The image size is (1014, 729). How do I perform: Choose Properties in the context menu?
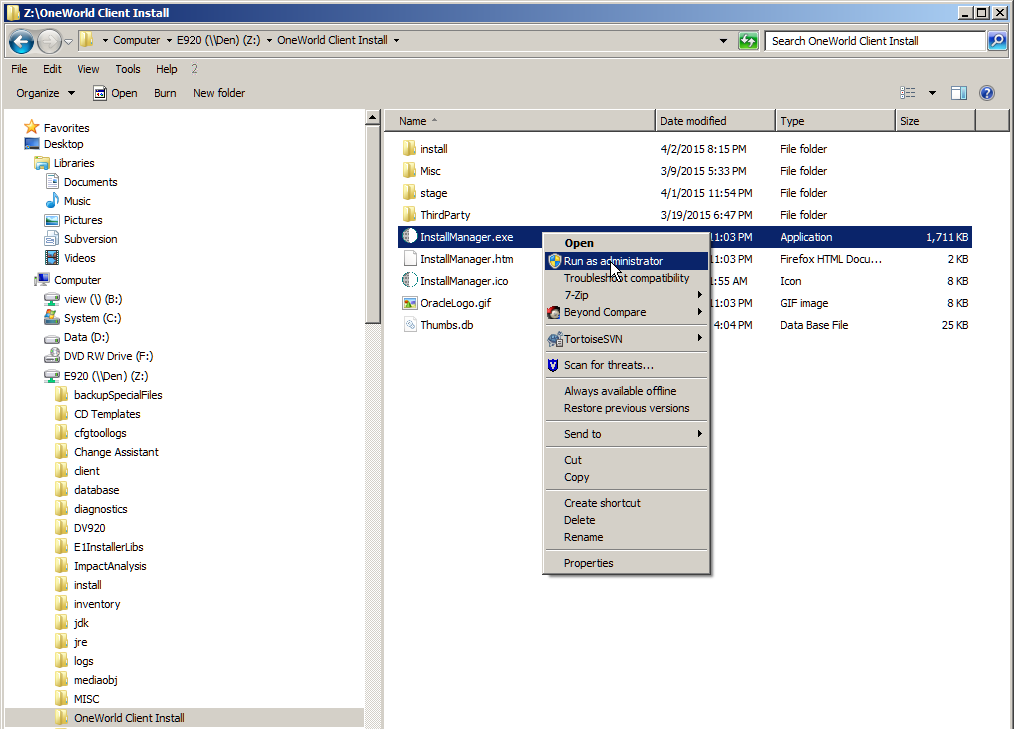[626, 563]
